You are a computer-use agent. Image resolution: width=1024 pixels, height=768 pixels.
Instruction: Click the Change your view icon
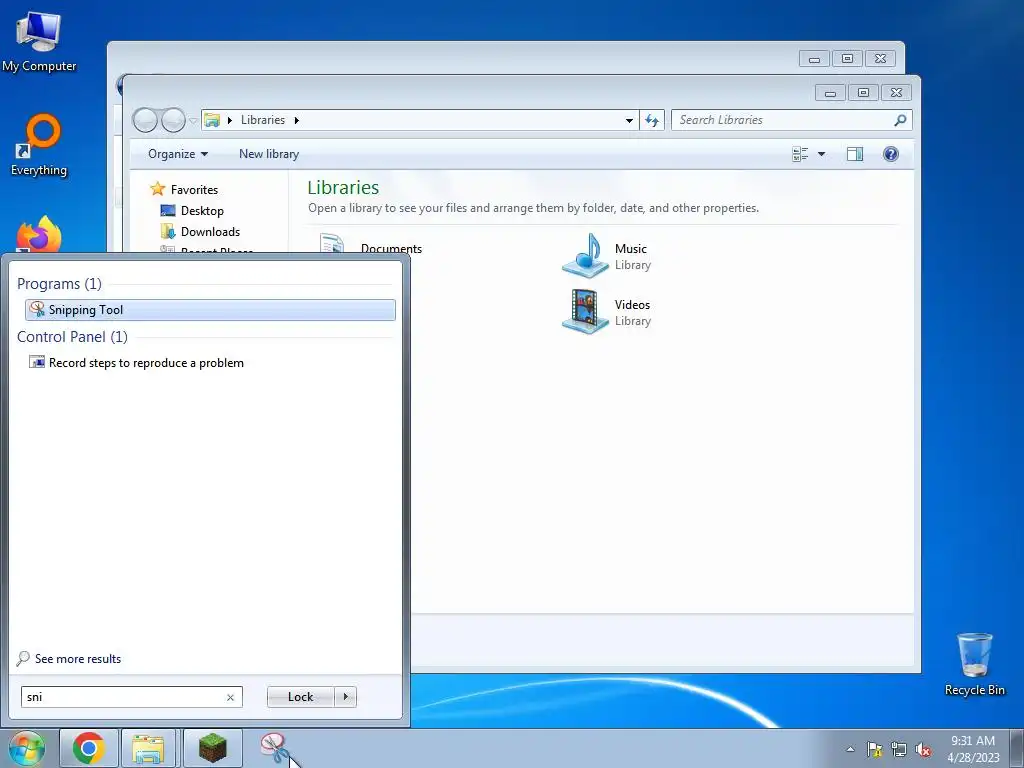[x=800, y=154]
